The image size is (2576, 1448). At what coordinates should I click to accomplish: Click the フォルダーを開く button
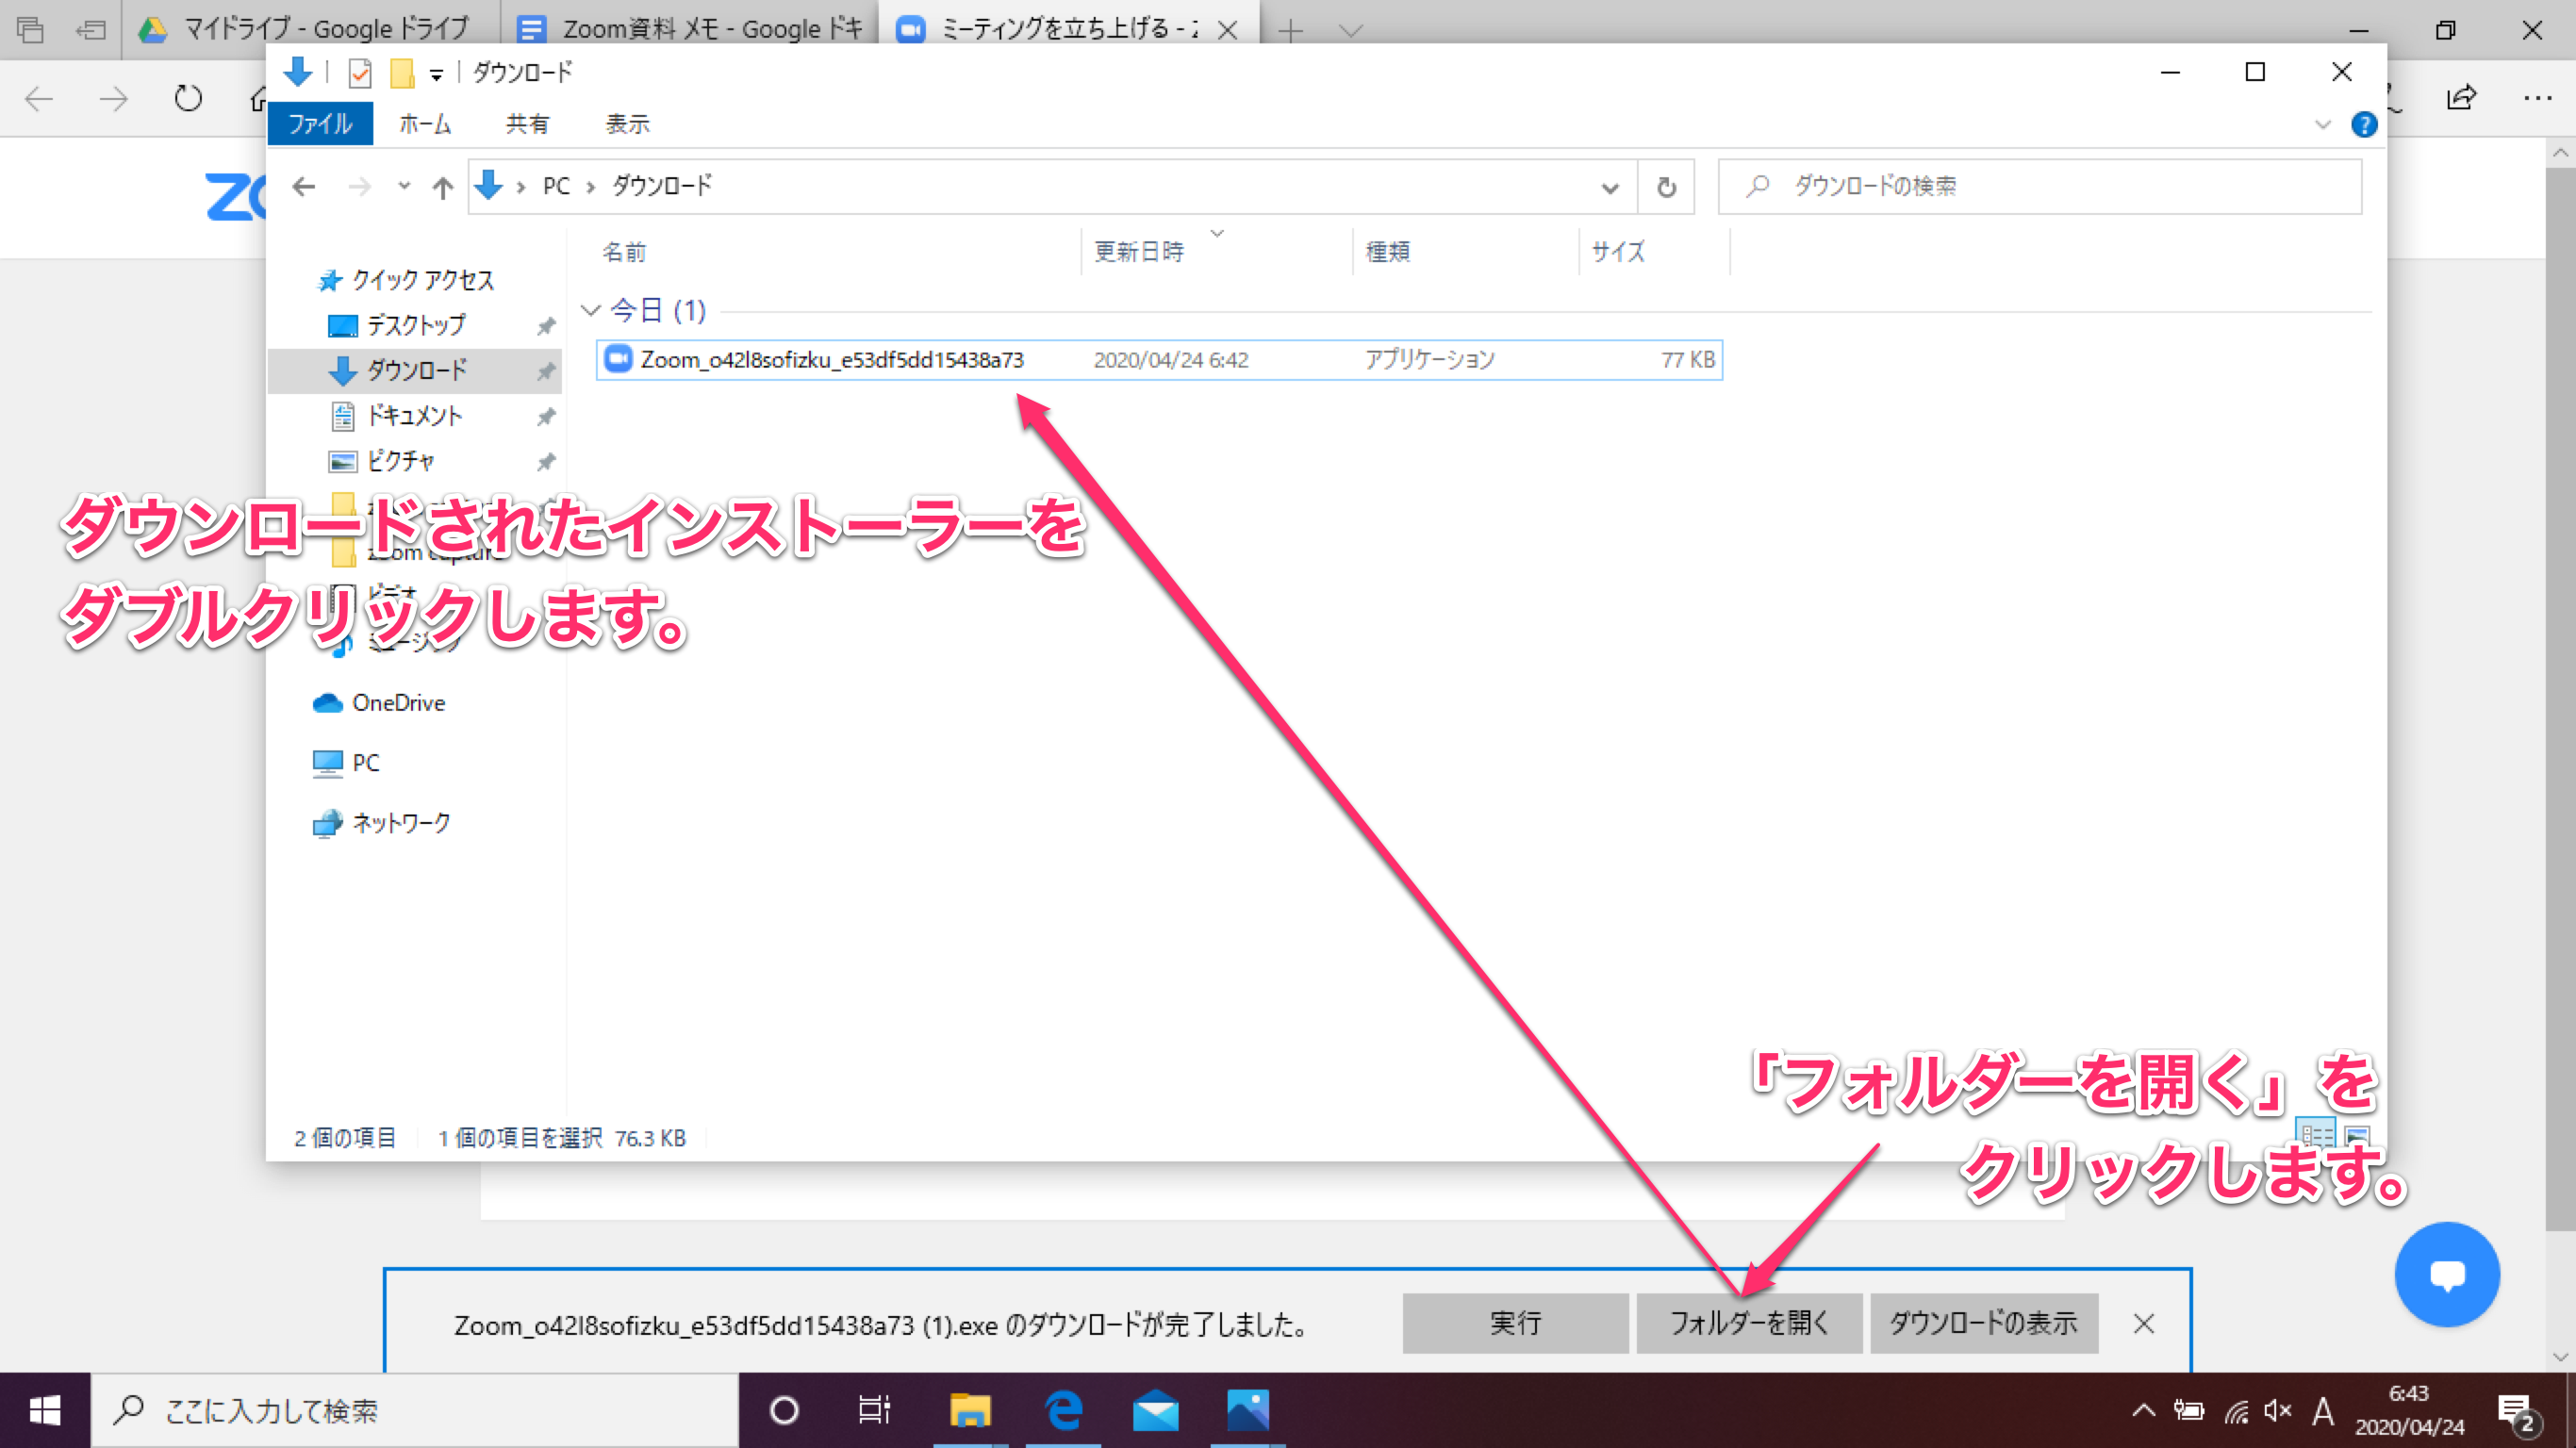[x=1748, y=1323]
